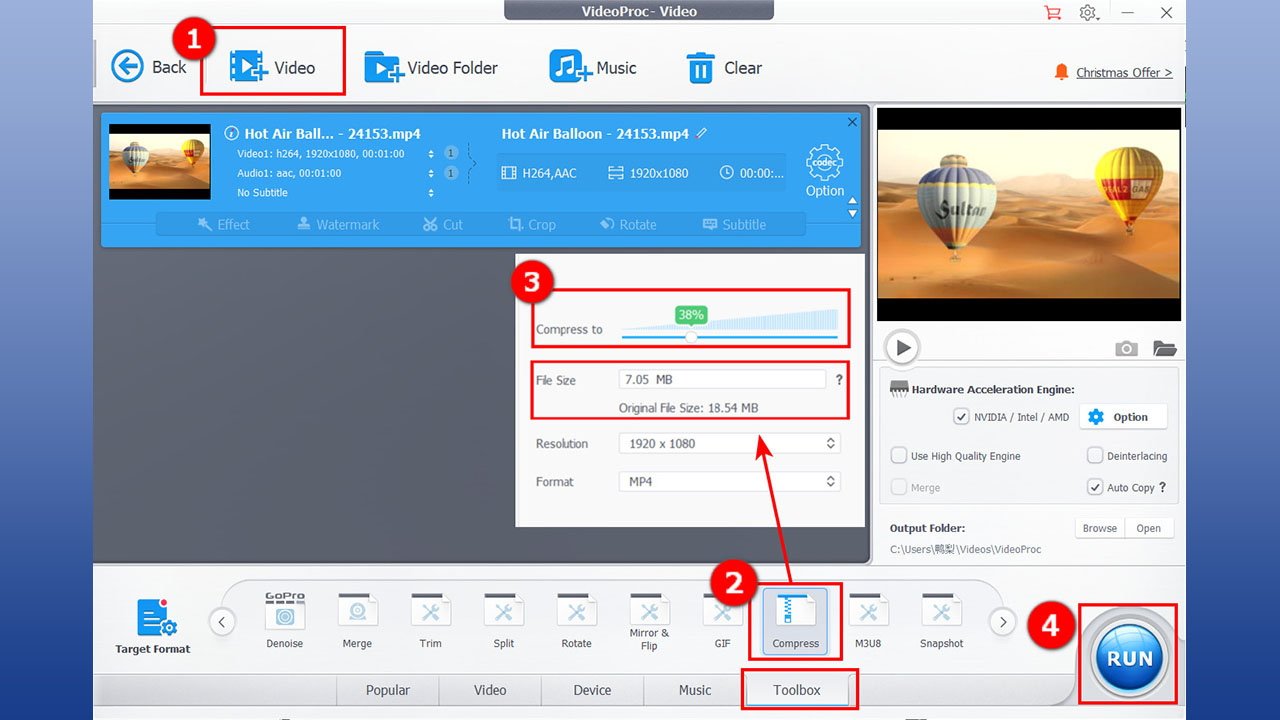Enable the Deinterlacing checkbox
This screenshot has width=1280, height=720.
(1095, 456)
